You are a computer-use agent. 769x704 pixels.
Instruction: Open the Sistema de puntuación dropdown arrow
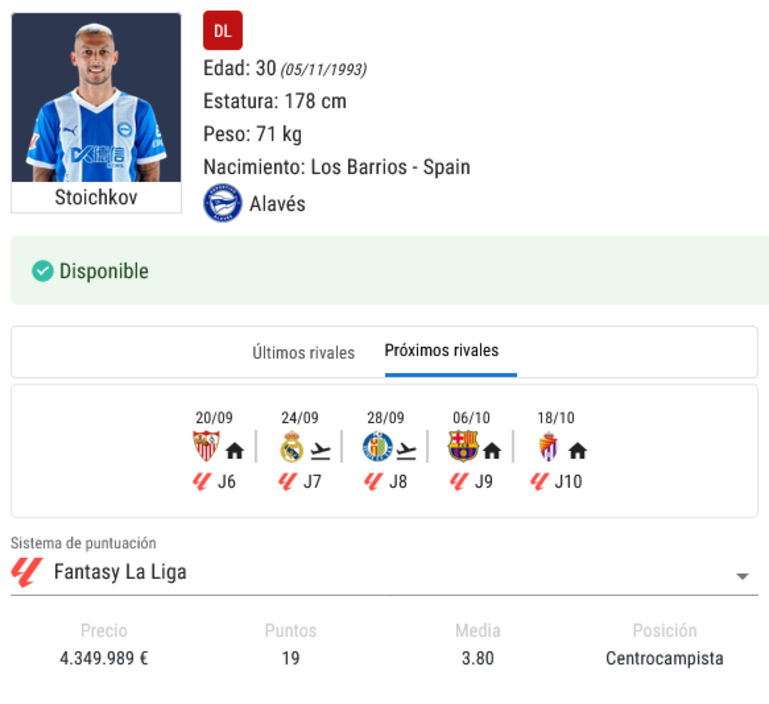742,576
